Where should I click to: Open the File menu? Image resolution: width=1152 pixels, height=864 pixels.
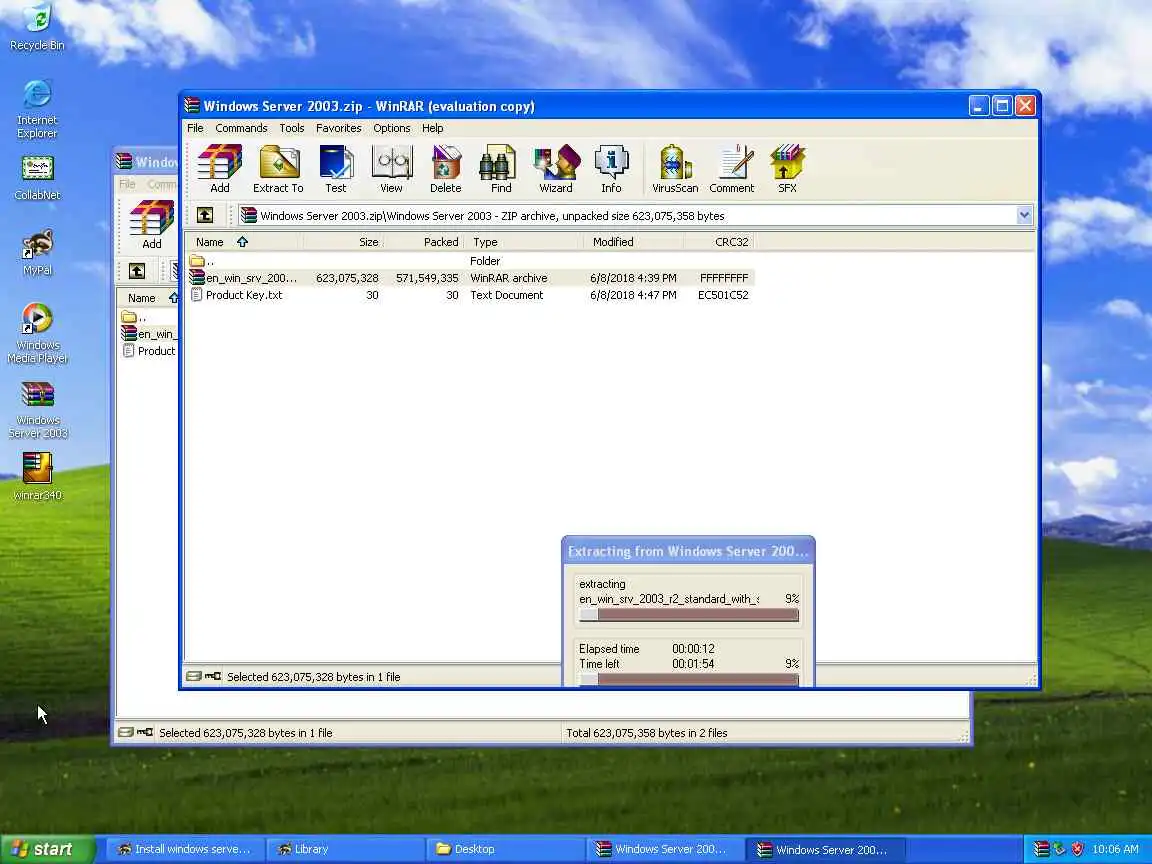(195, 128)
